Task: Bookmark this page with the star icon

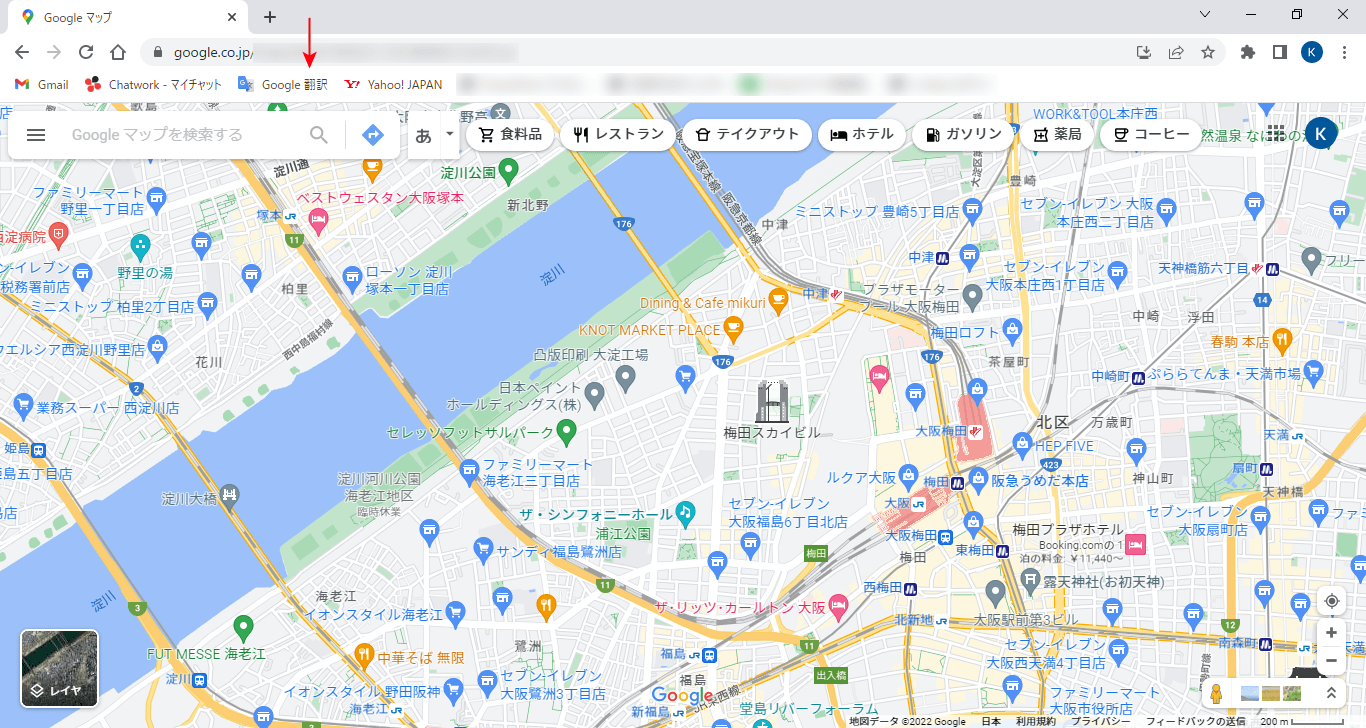Action: [1208, 52]
